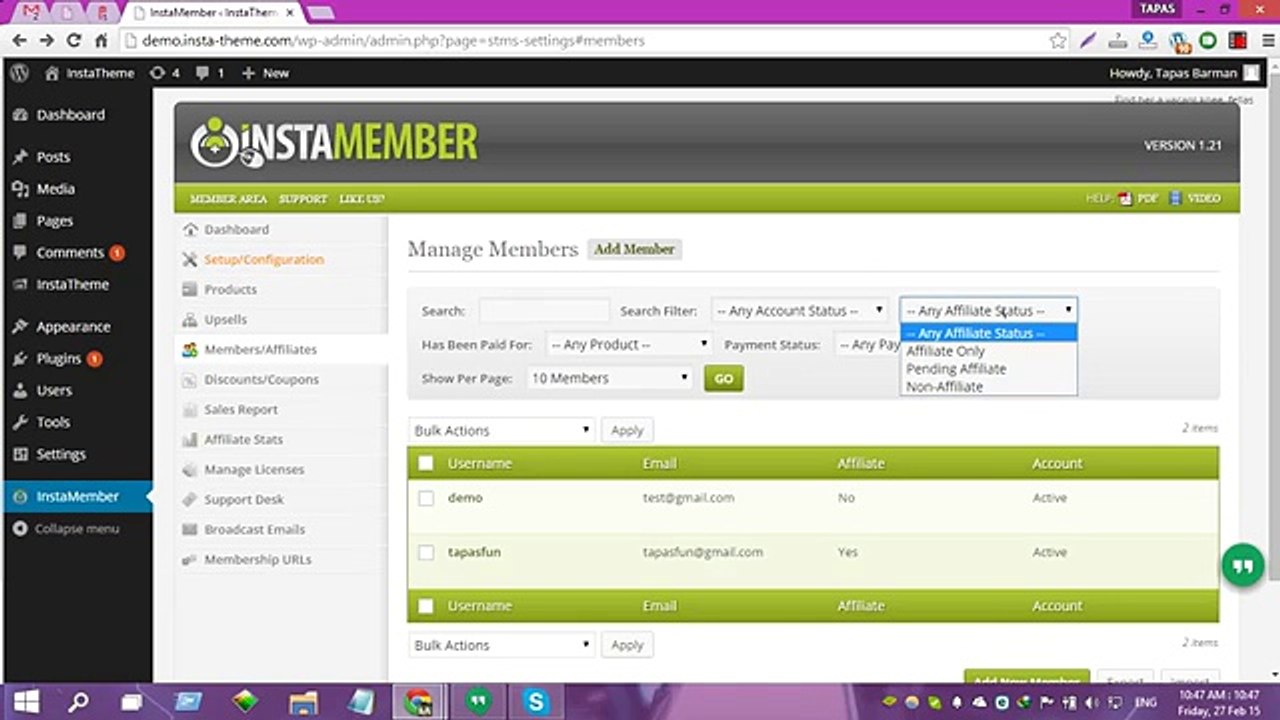
Task: Open Setup/Configuration in InstaMember menu
Action: (264, 259)
